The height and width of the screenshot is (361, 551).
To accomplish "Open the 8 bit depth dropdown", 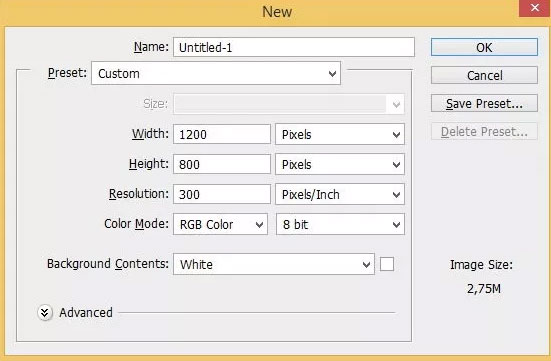I will pos(340,224).
